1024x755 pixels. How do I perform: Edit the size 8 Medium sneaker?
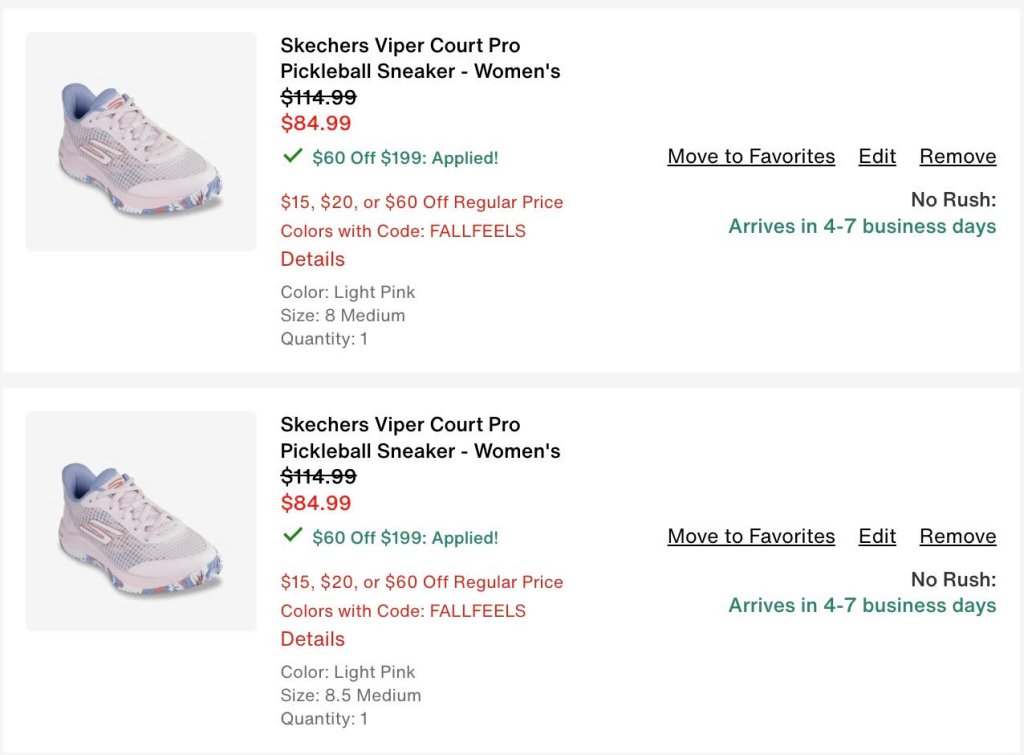coord(877,156)
